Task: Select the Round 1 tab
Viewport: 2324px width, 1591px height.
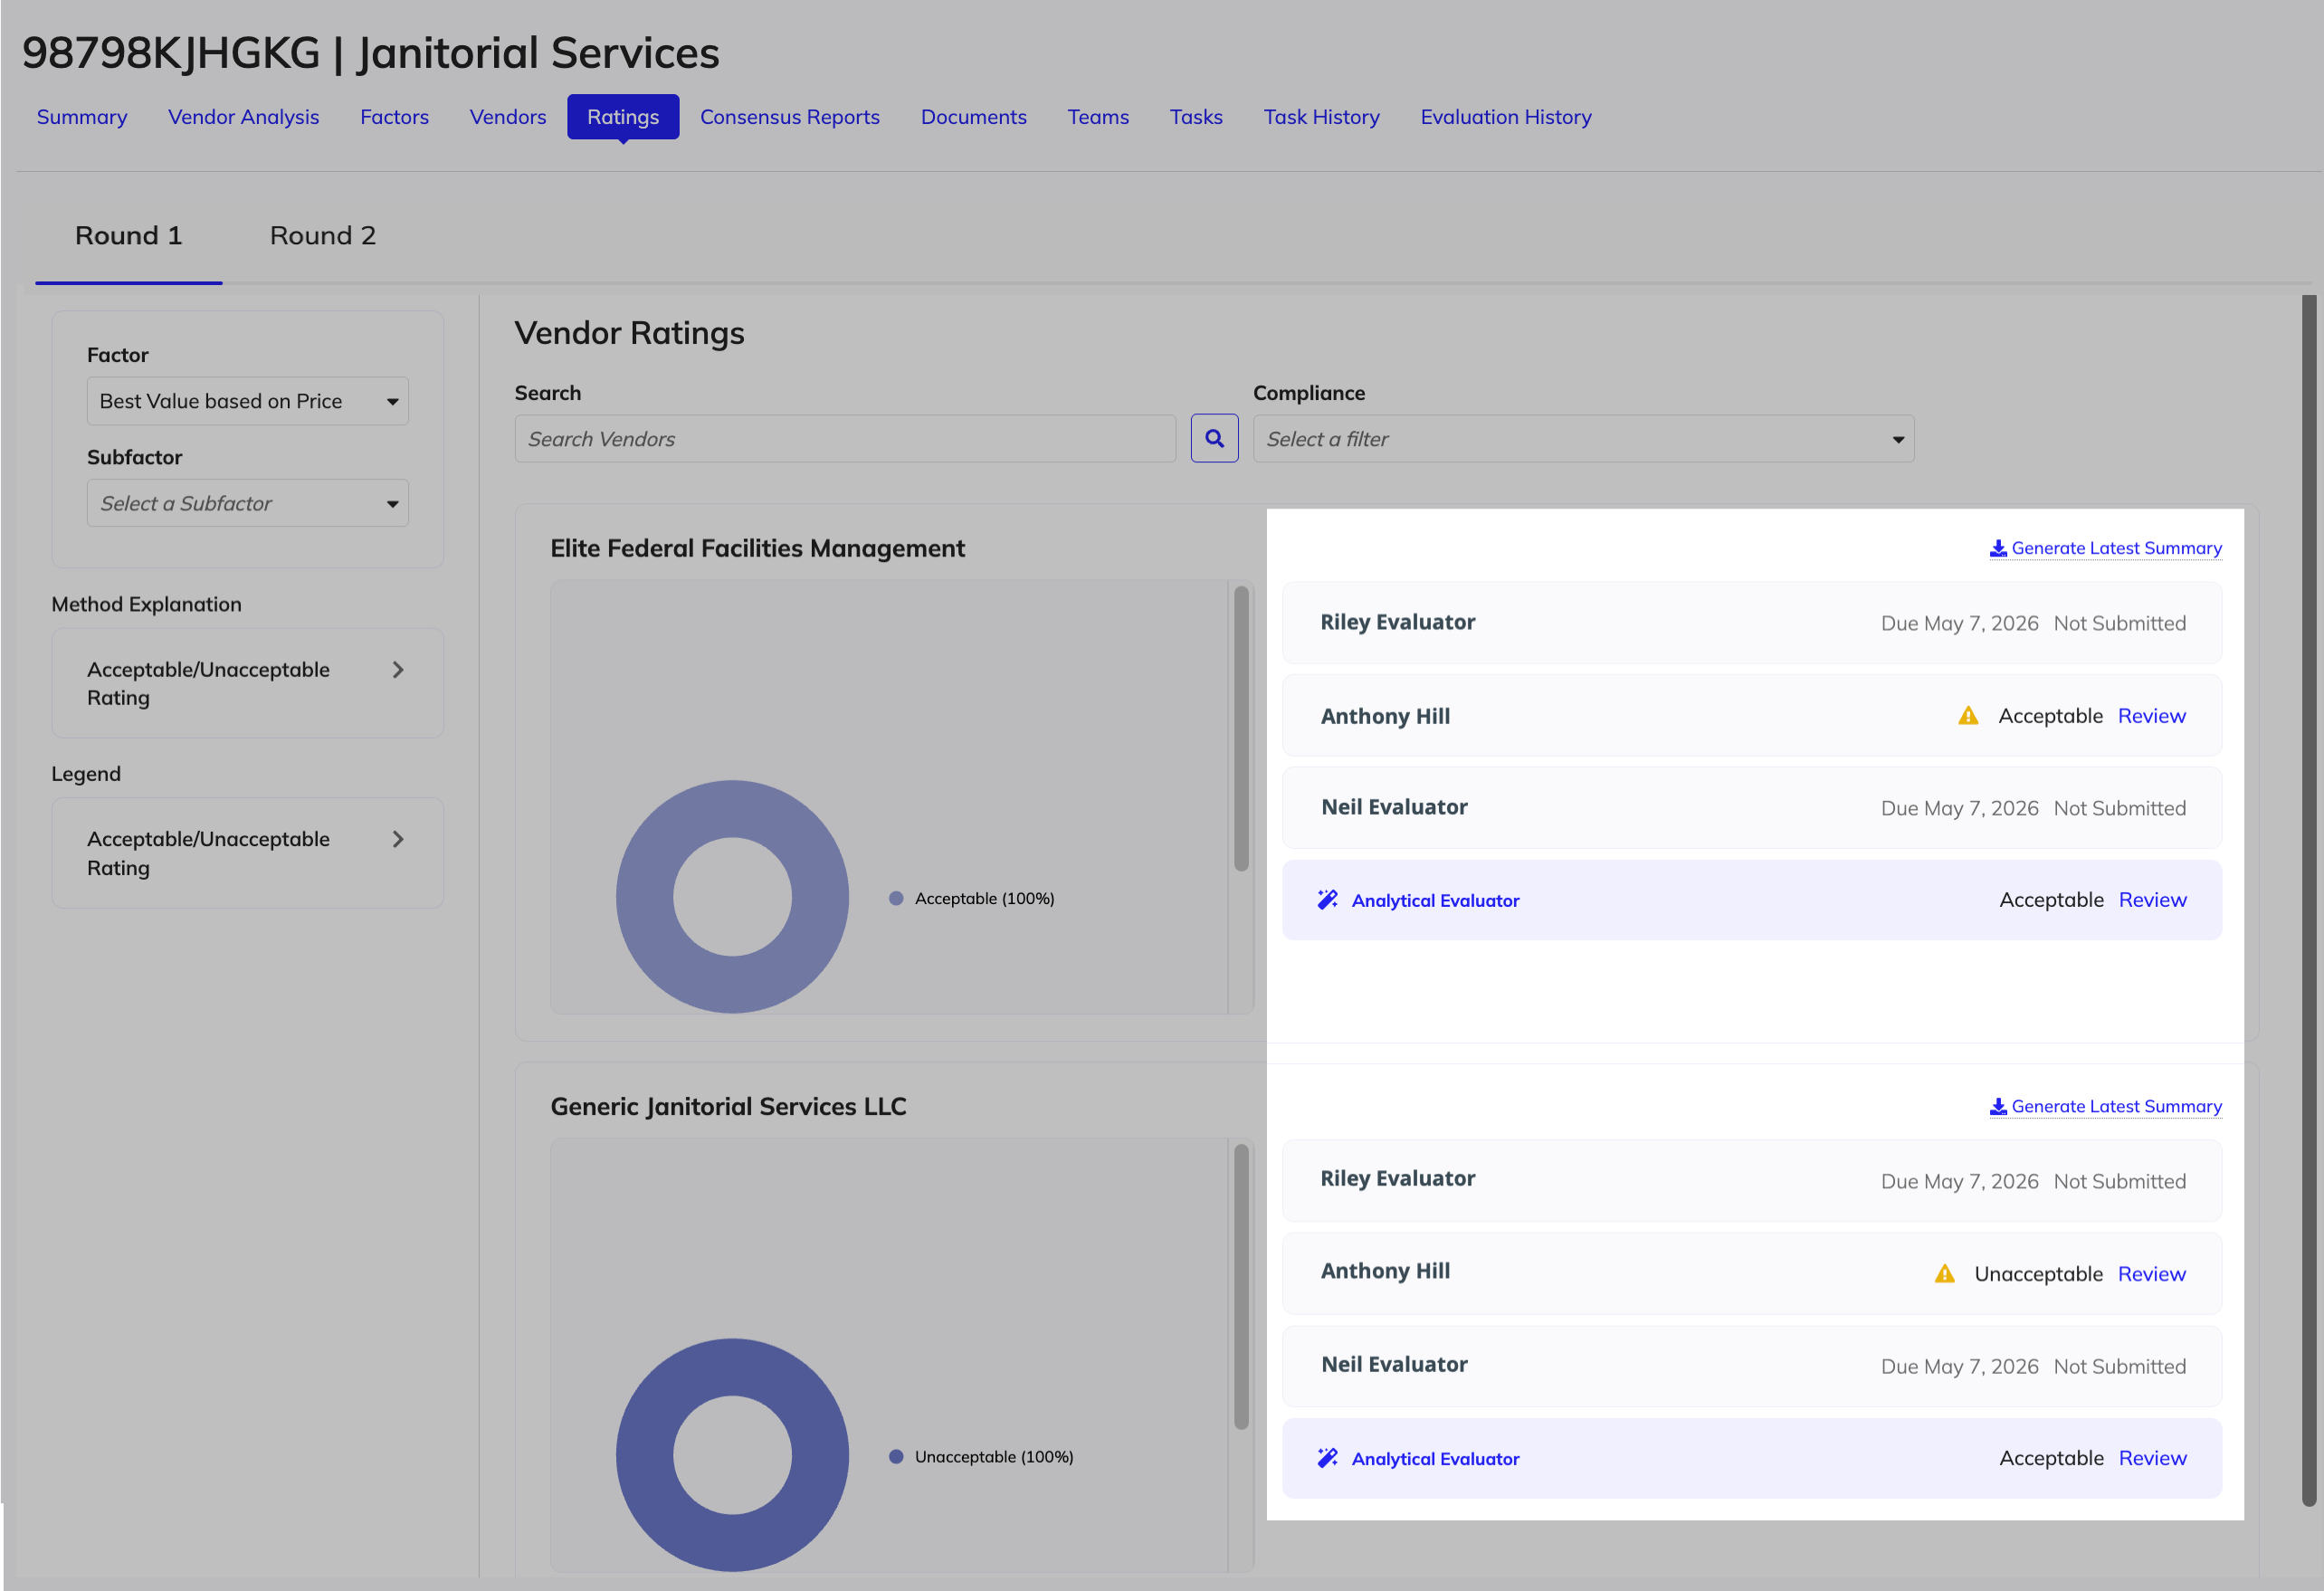Action: (x=129, y=236)
